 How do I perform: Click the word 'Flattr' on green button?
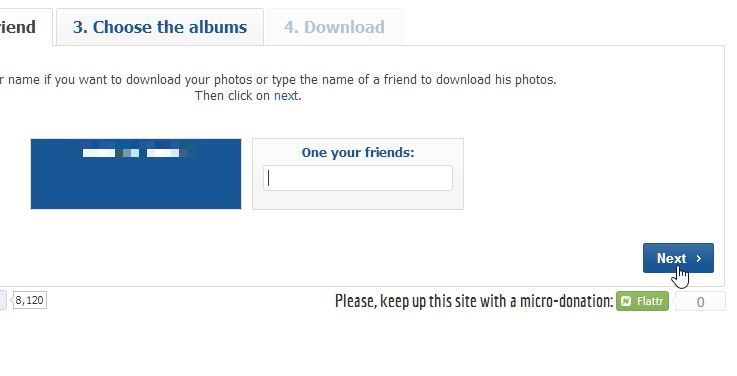(650, 301)
